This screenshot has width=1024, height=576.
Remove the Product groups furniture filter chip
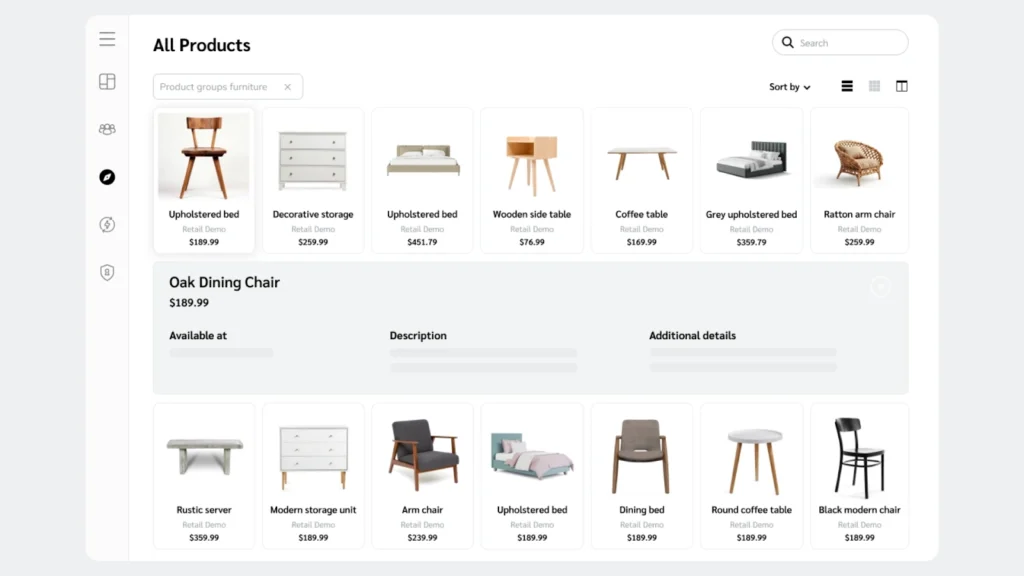[x=288, y=87]
